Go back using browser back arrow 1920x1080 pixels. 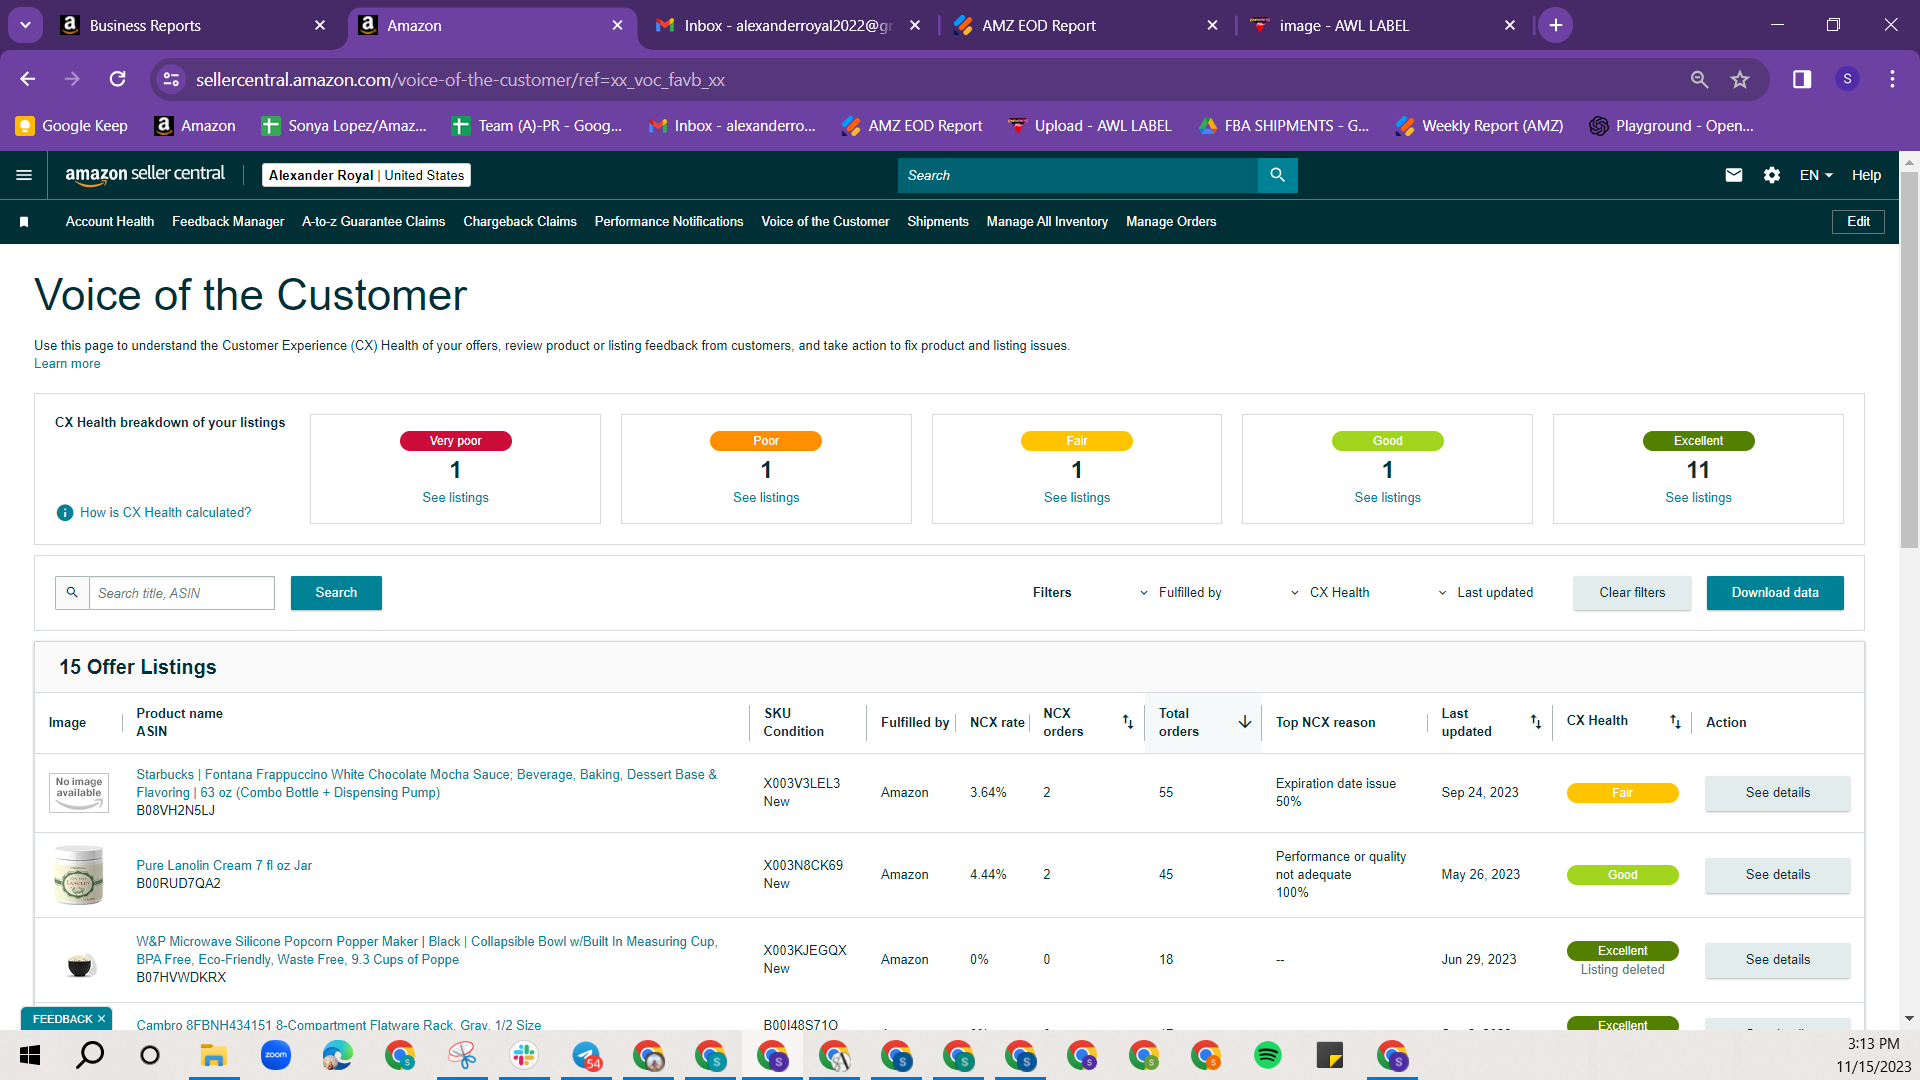pyautogui.click(x=28, y=79)
